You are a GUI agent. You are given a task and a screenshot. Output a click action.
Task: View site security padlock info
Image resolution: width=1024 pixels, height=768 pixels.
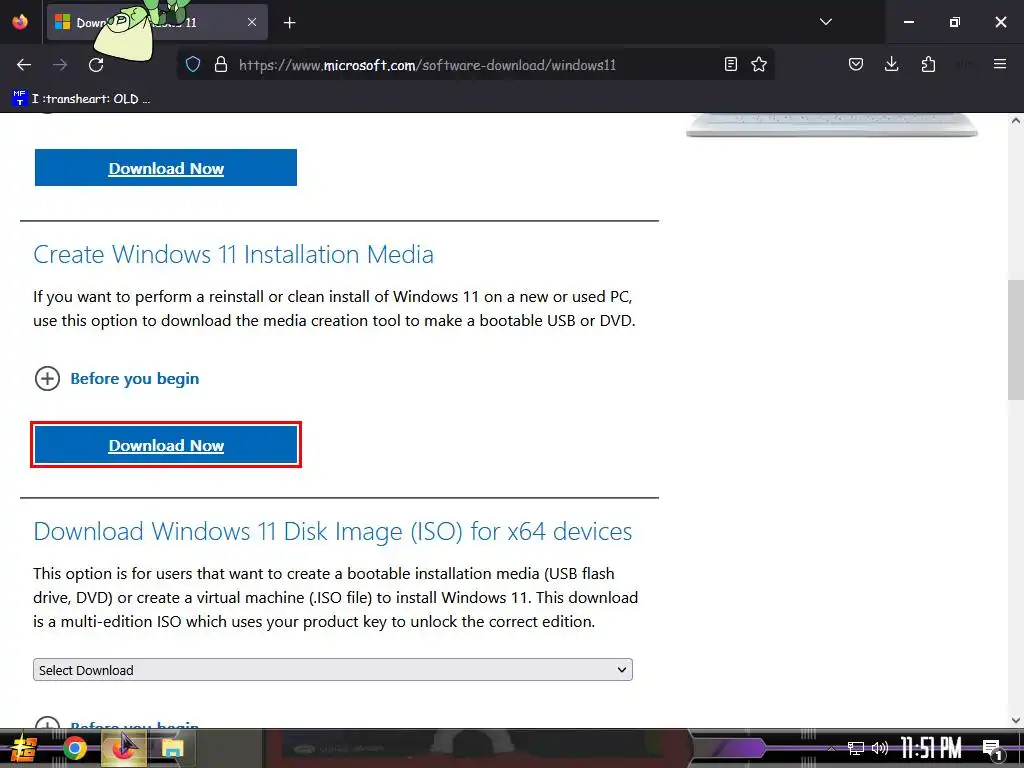click(x=221, y=65)
